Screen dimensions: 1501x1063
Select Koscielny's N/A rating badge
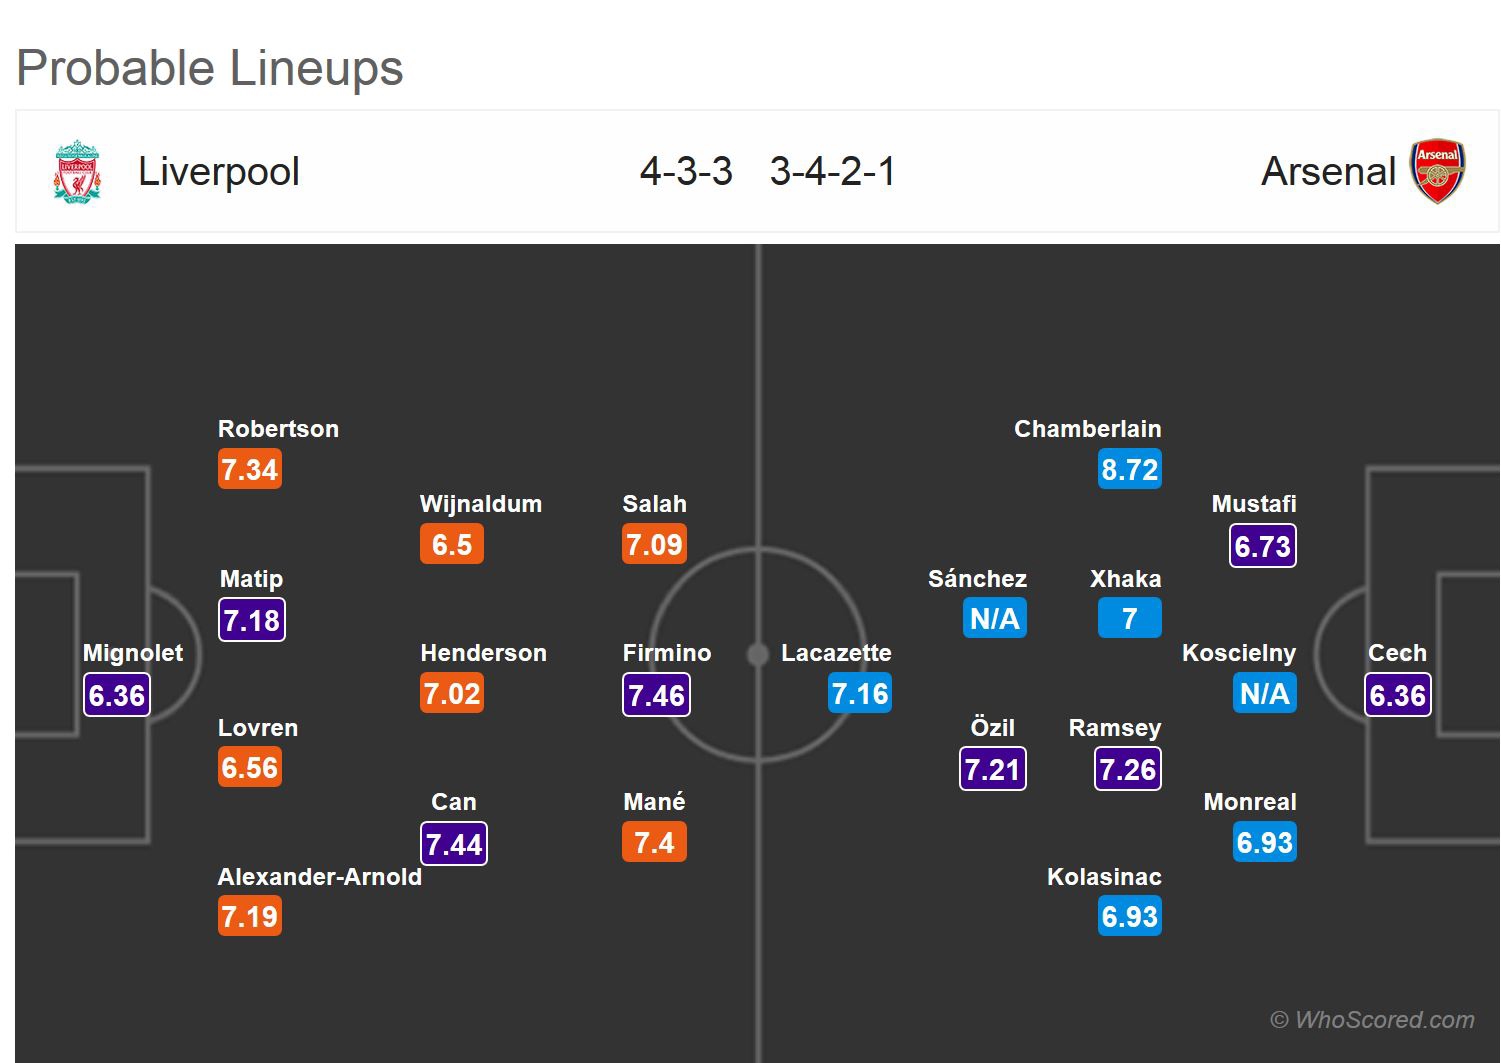tap(1264, 693)
